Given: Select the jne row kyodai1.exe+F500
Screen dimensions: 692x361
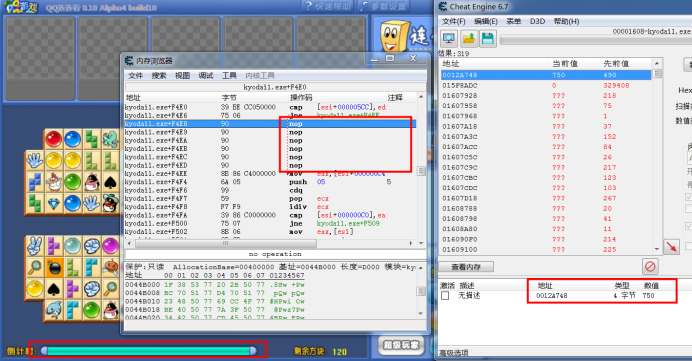Looking at the screenshot, I should pos(271,223).
